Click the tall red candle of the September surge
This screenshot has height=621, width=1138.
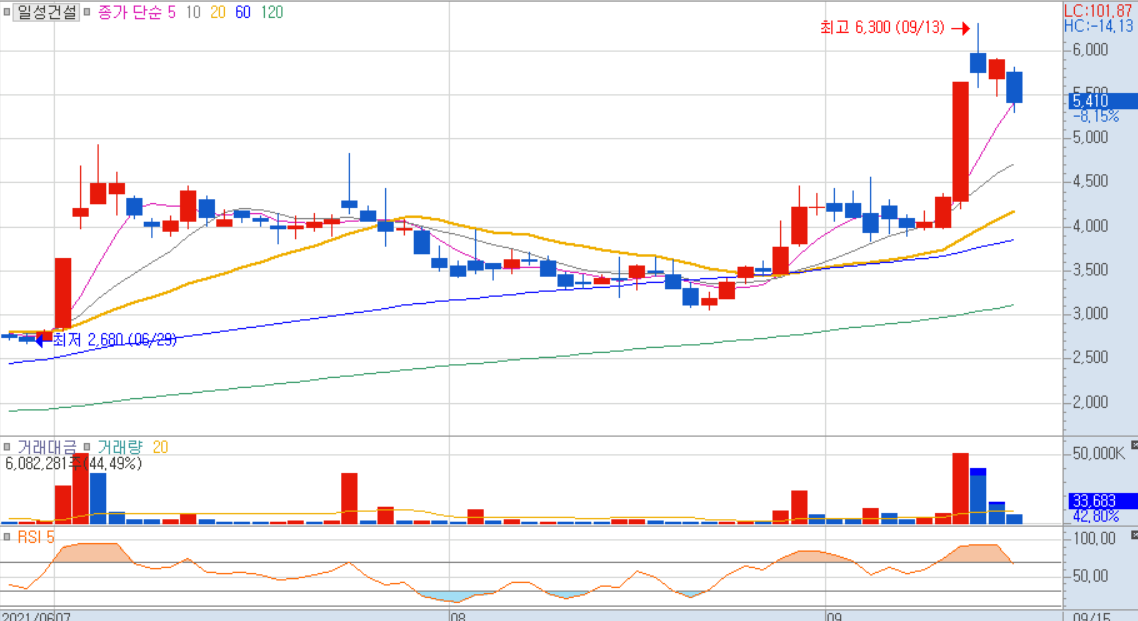(x=960, y=141)
